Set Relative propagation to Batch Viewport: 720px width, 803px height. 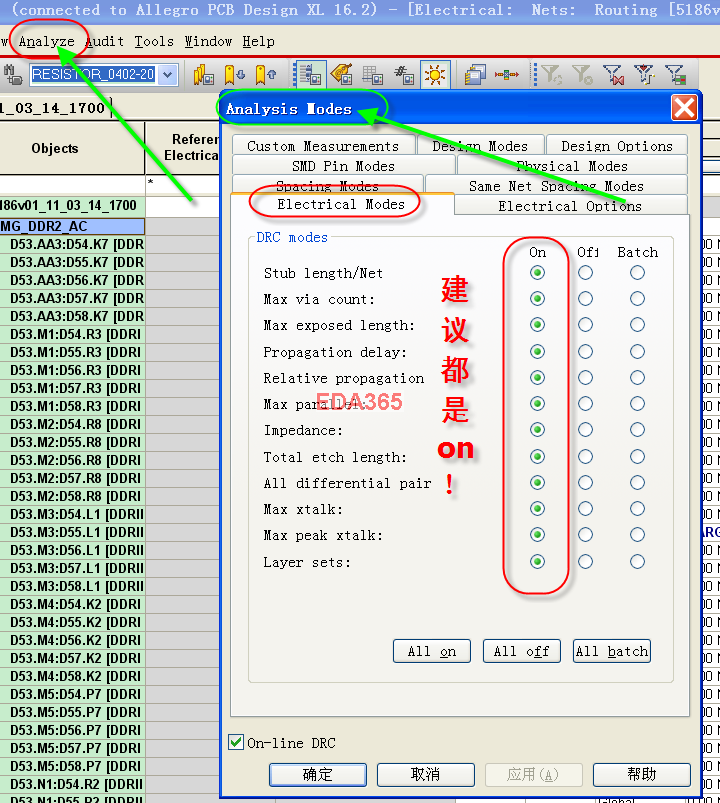[637, 377]
